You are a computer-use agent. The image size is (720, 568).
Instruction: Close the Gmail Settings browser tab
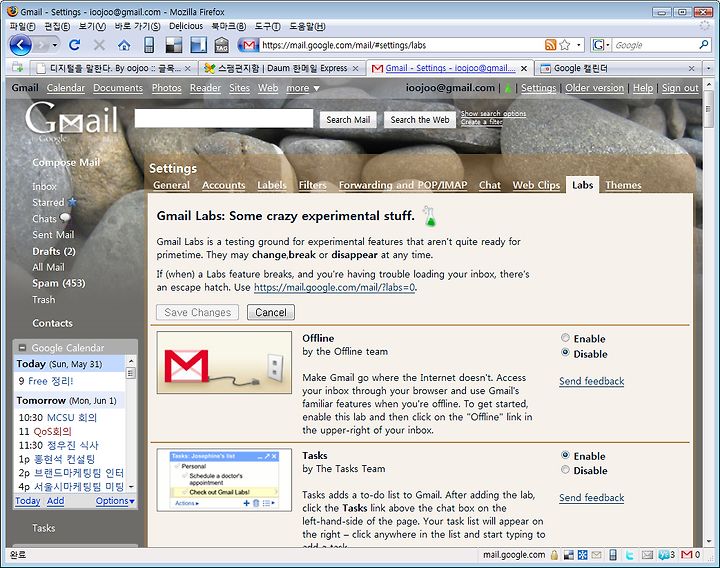[x=524, y=68]
